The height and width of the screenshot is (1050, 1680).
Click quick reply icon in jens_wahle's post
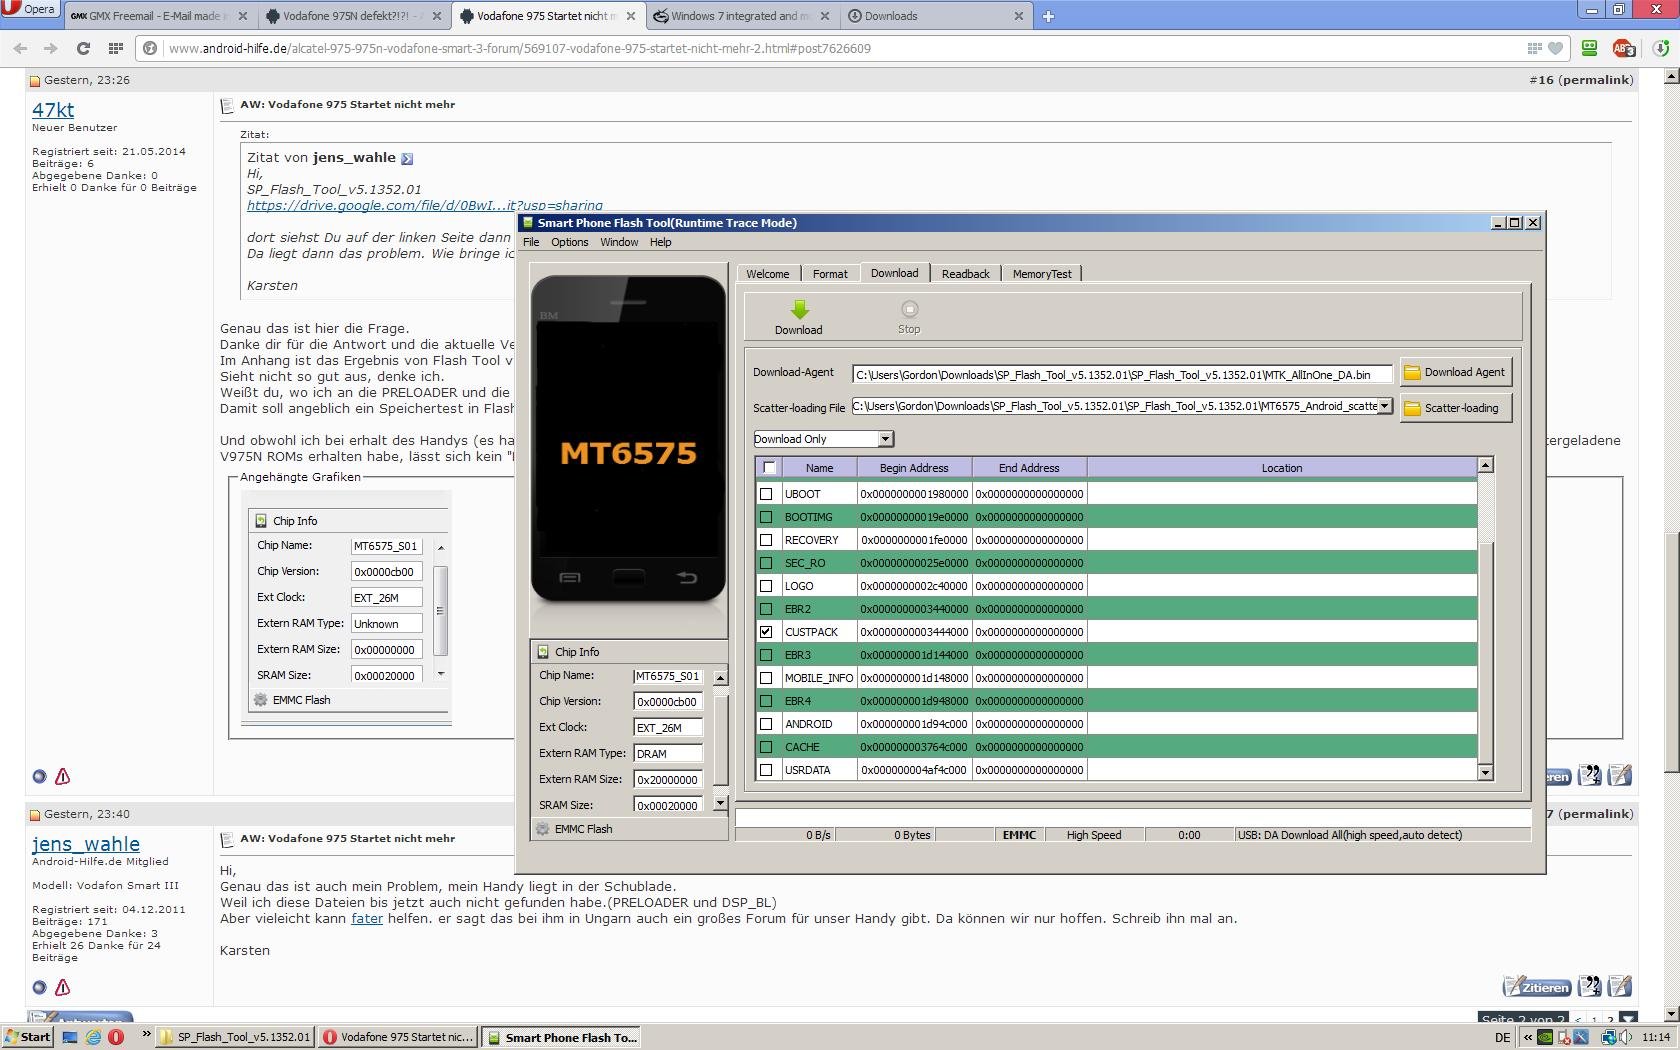[1620, 986]
